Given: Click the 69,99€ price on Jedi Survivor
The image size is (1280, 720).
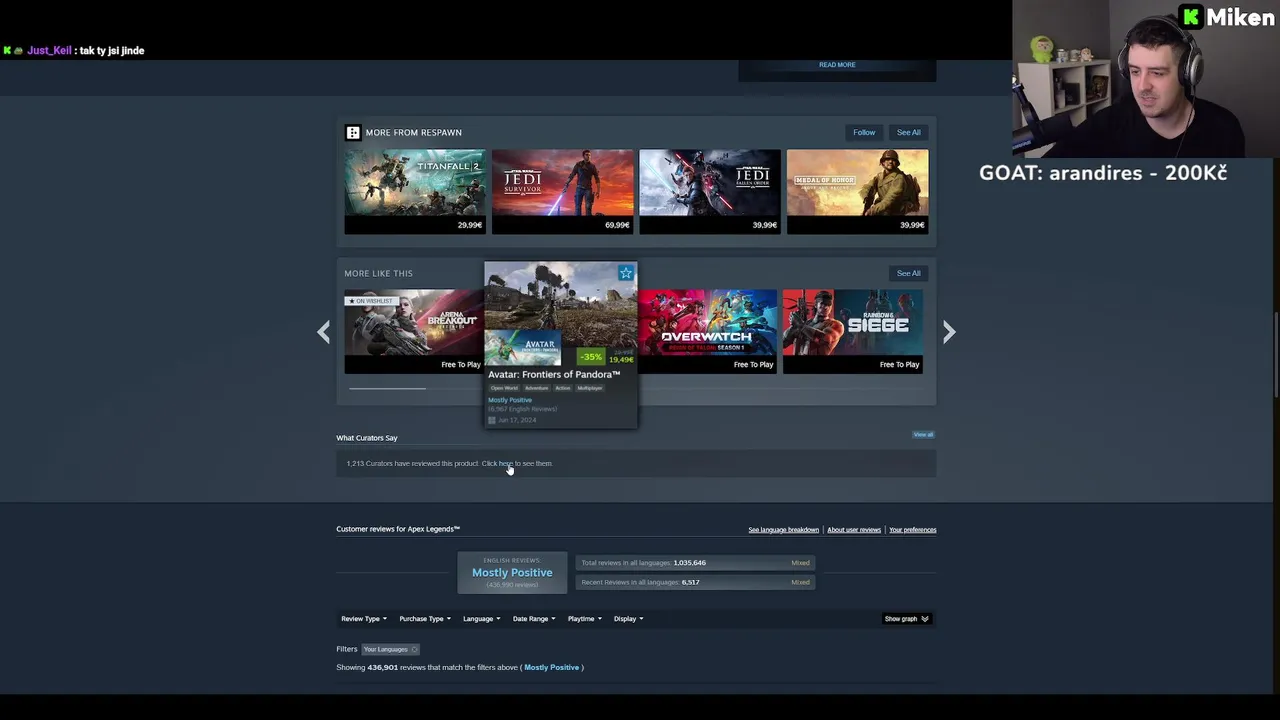Looking at the screenshot, I should point(617,226).
